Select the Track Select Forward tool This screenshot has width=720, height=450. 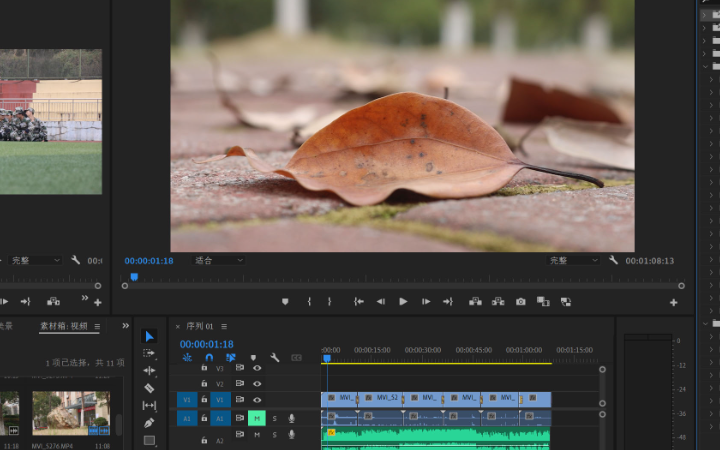[149, 354]
